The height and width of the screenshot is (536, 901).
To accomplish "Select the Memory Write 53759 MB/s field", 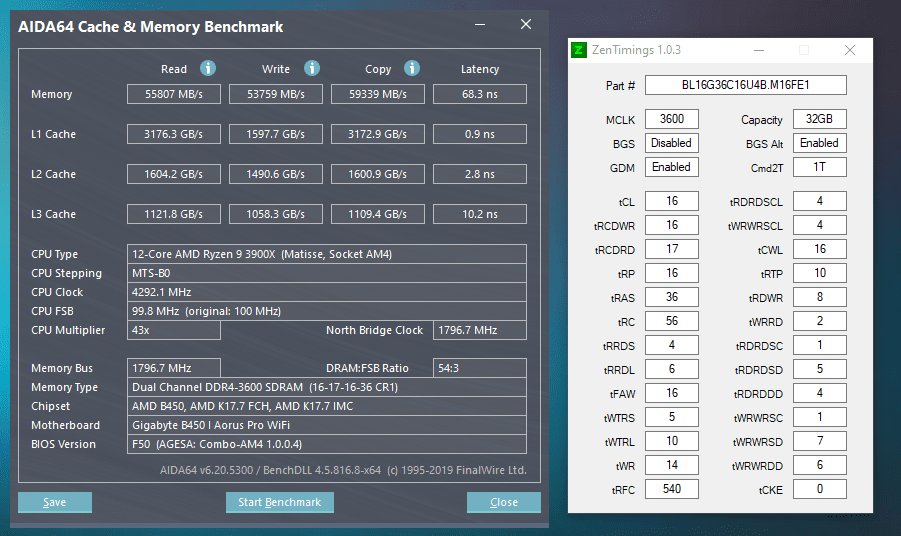I will pos(276,94).
